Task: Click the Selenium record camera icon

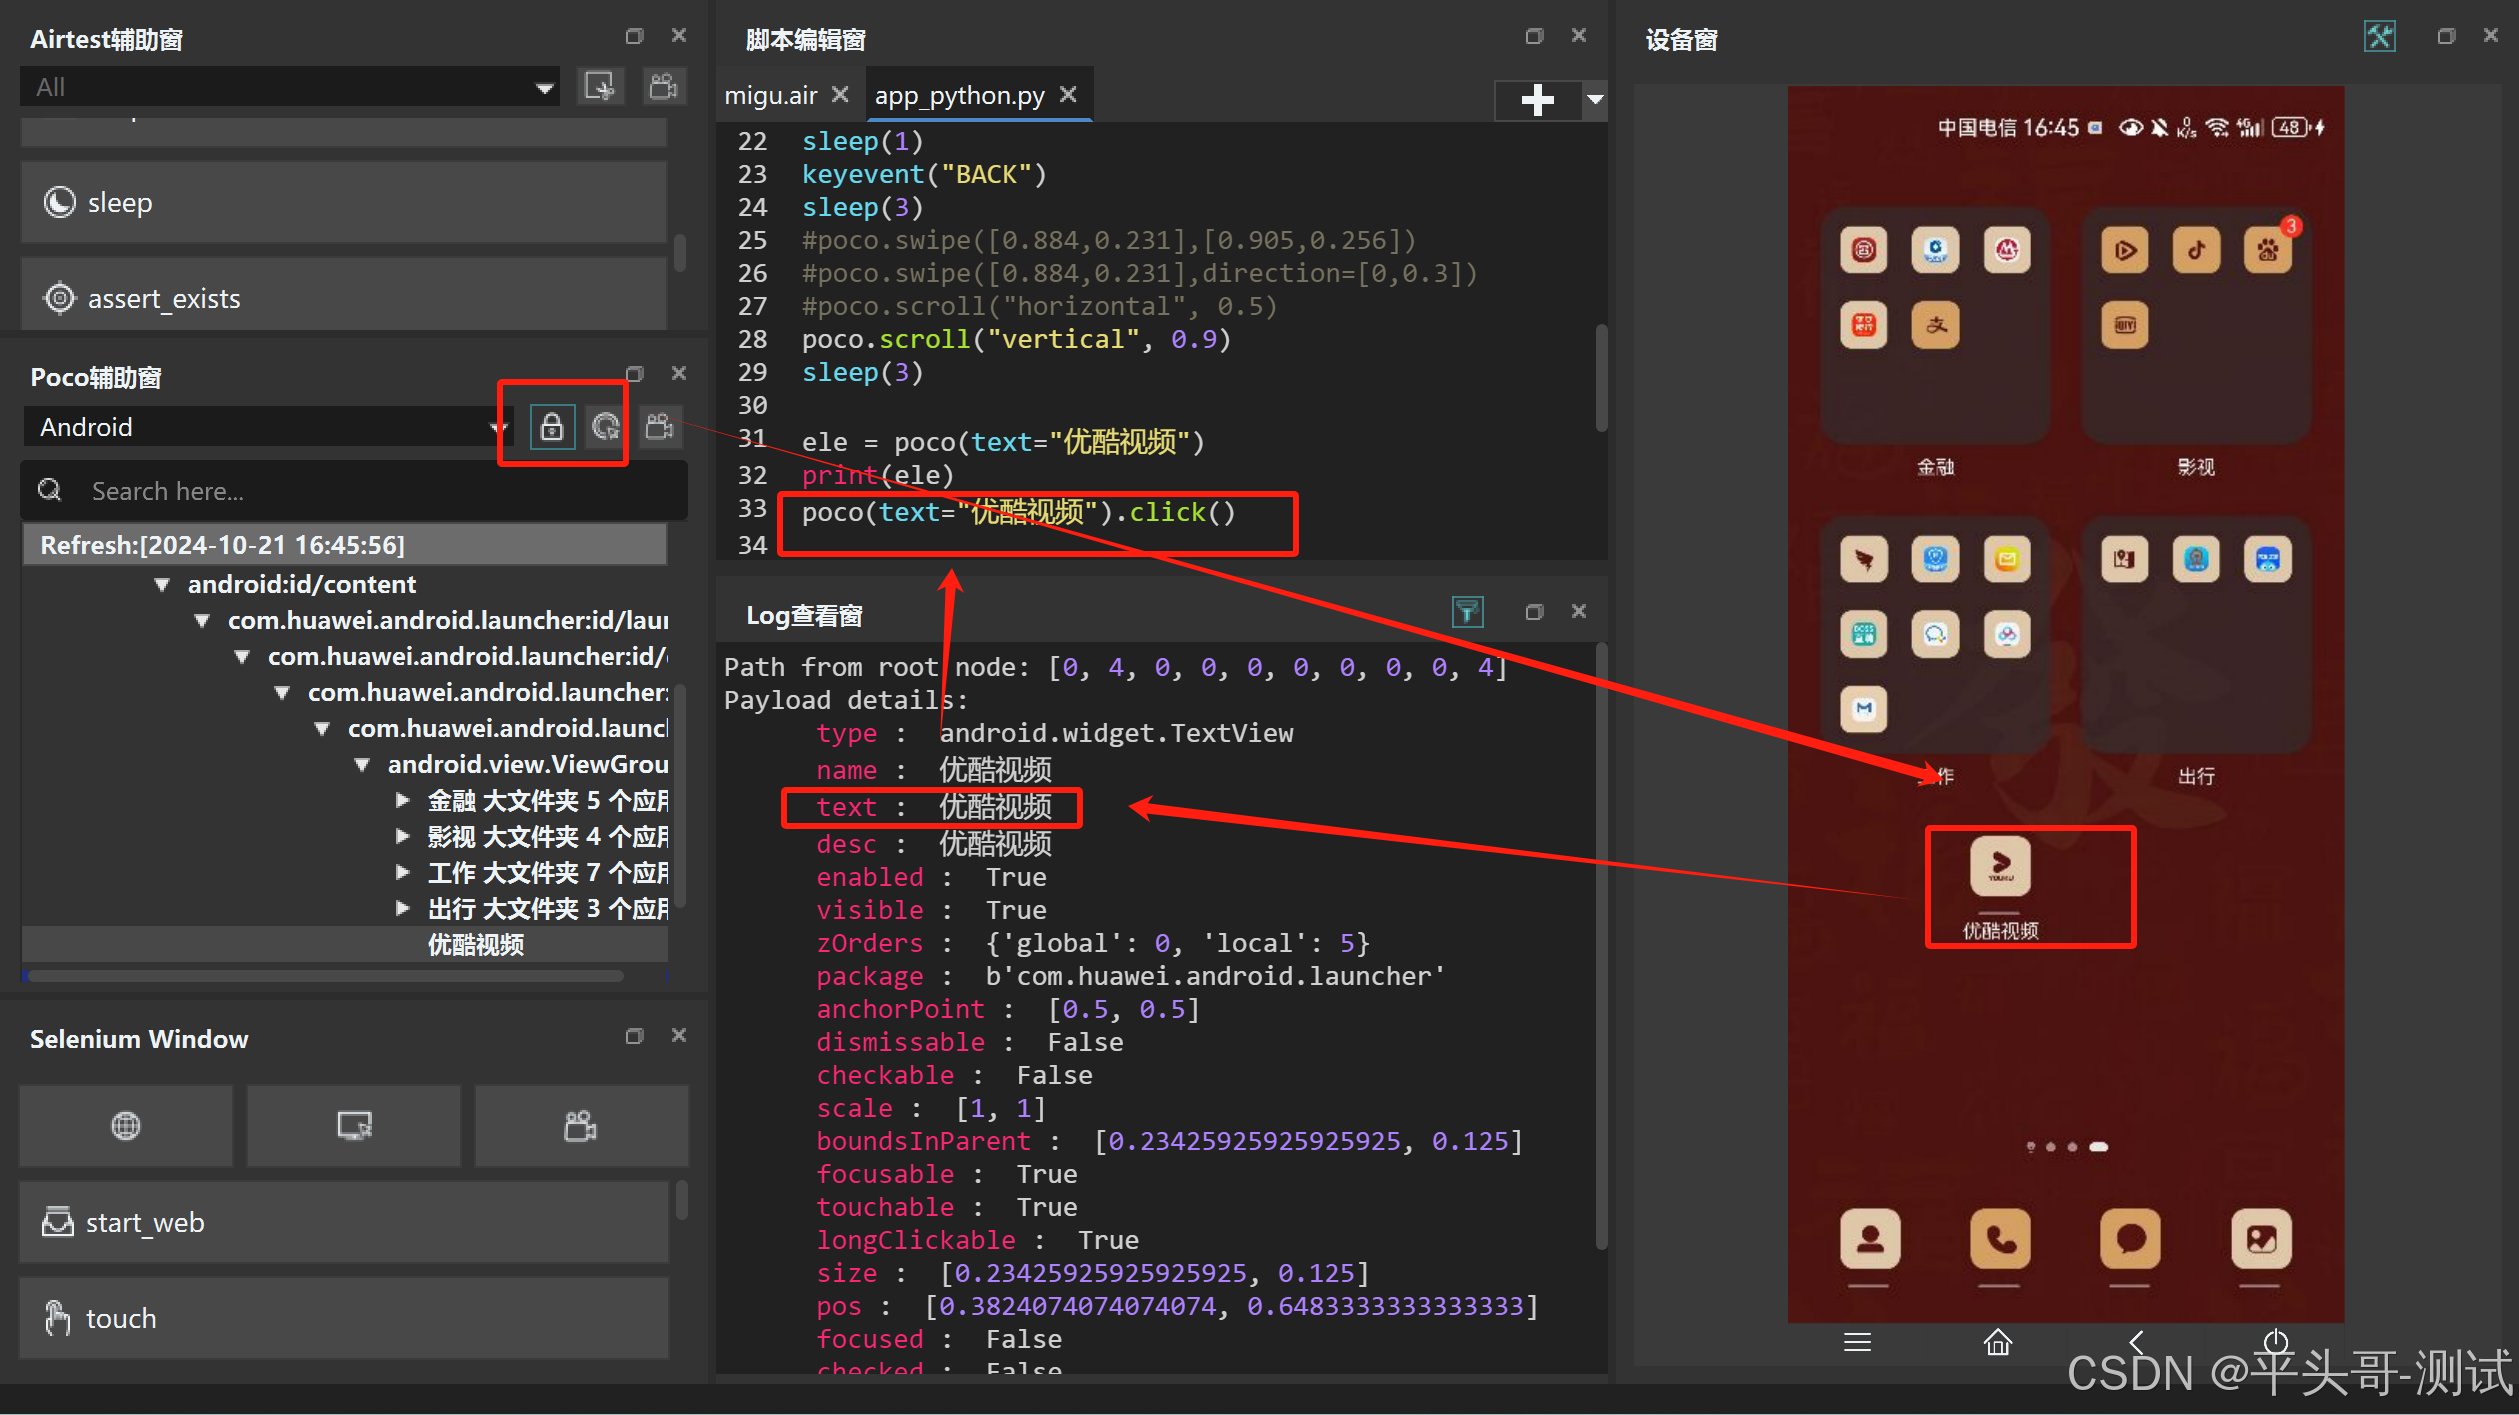Action: [581, 1126]
